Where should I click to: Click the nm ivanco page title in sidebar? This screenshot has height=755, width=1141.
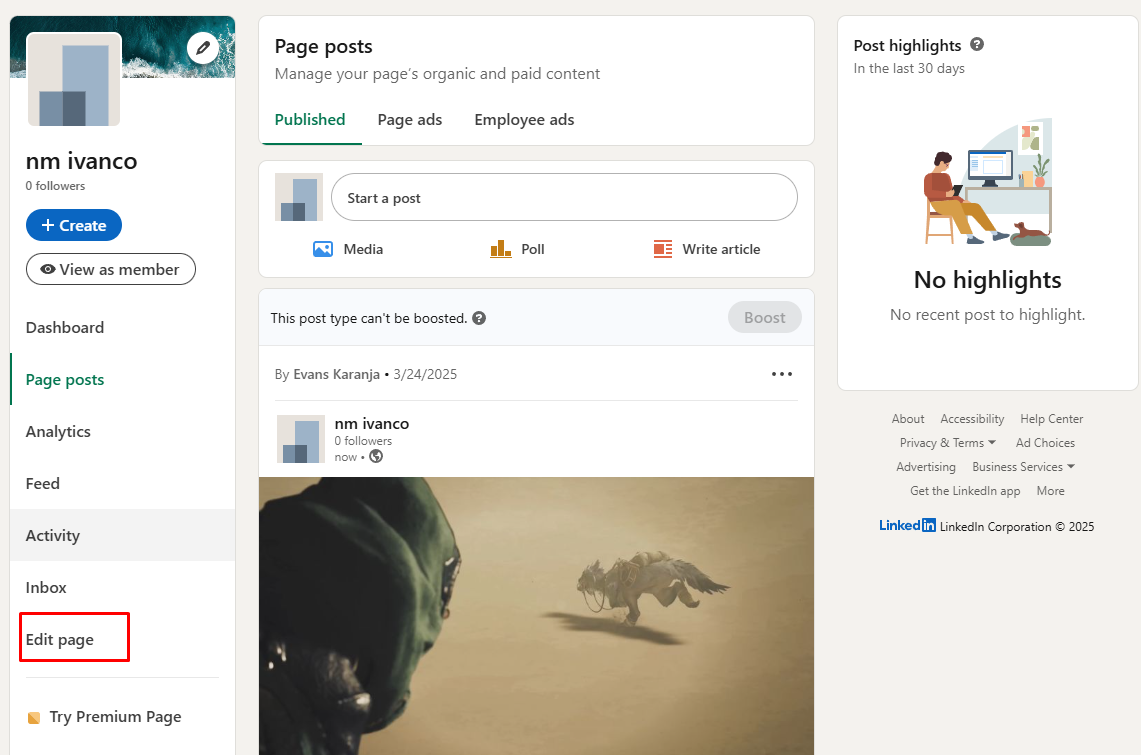82,160
